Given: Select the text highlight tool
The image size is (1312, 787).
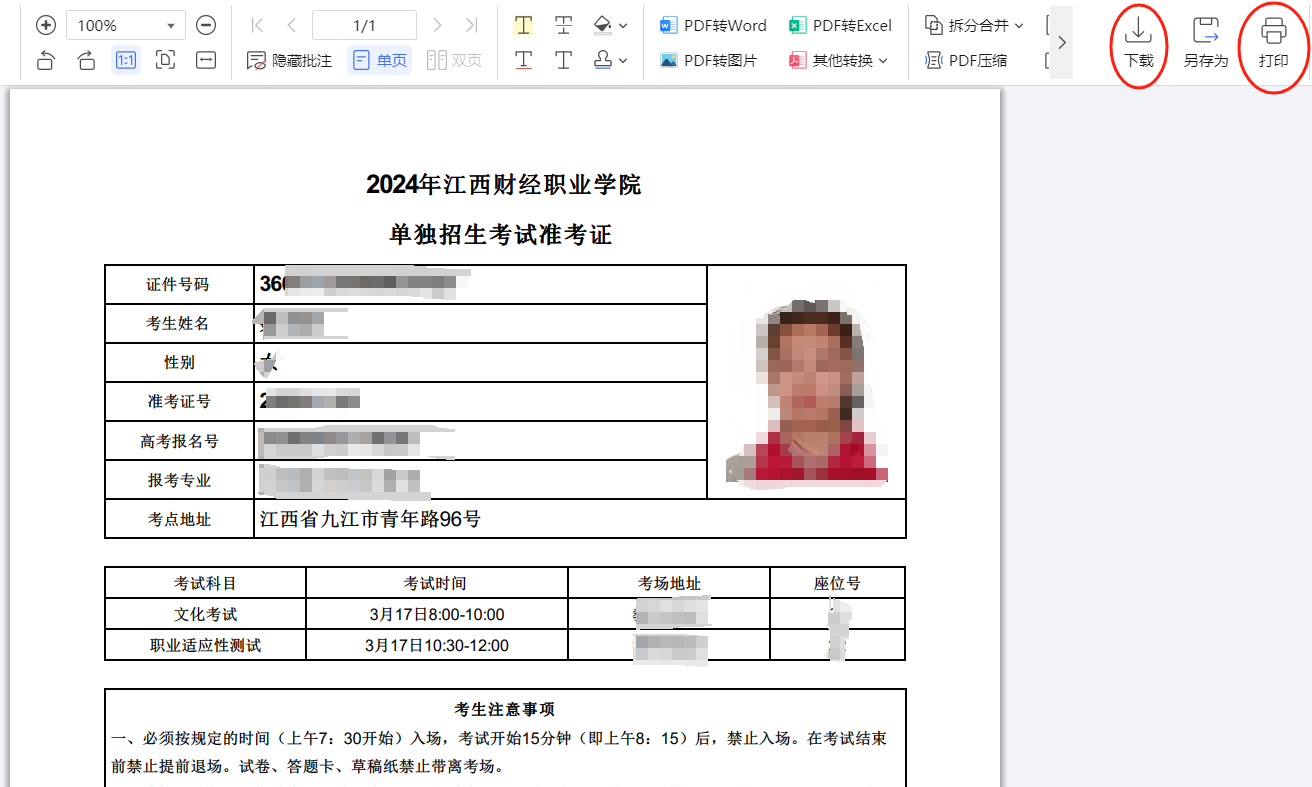Looking at the screenshot, I should [523, 25].
